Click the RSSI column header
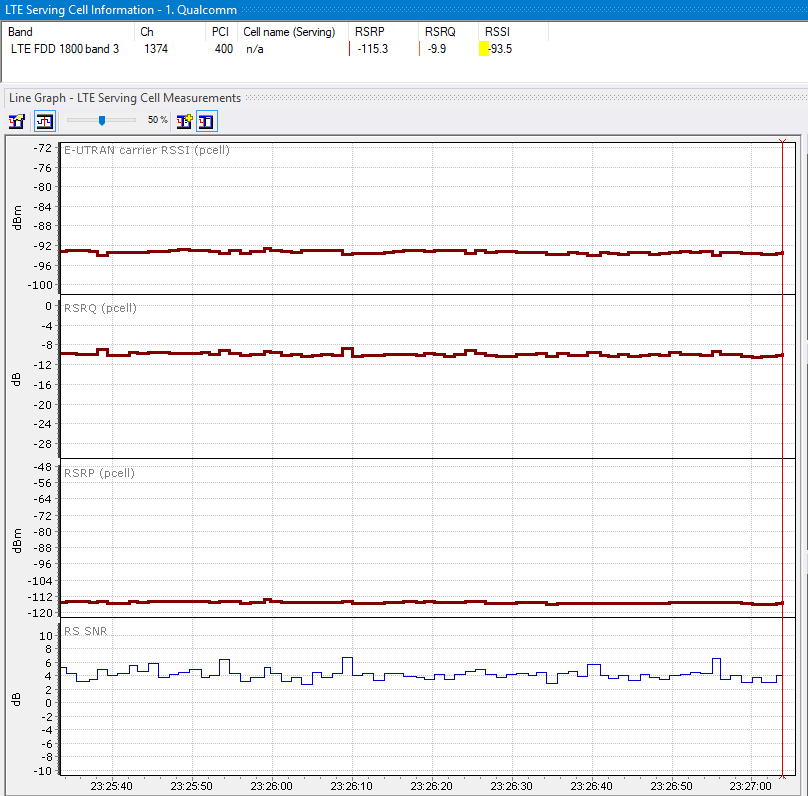This screenshot has width=808, height=796. [497, 32]
